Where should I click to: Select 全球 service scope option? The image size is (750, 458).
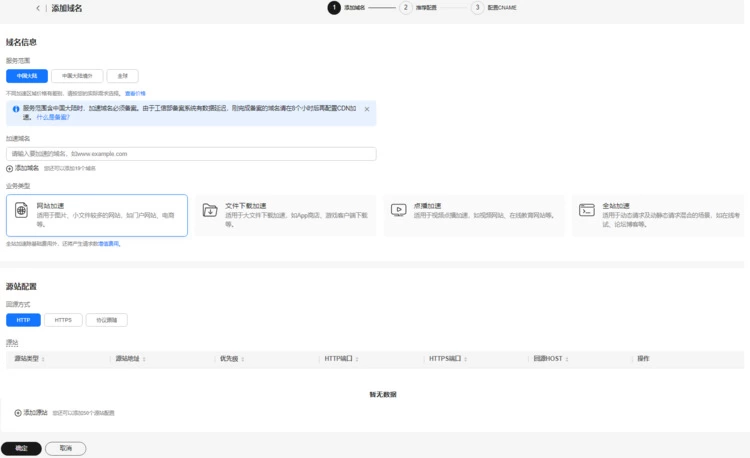[122, 76]
